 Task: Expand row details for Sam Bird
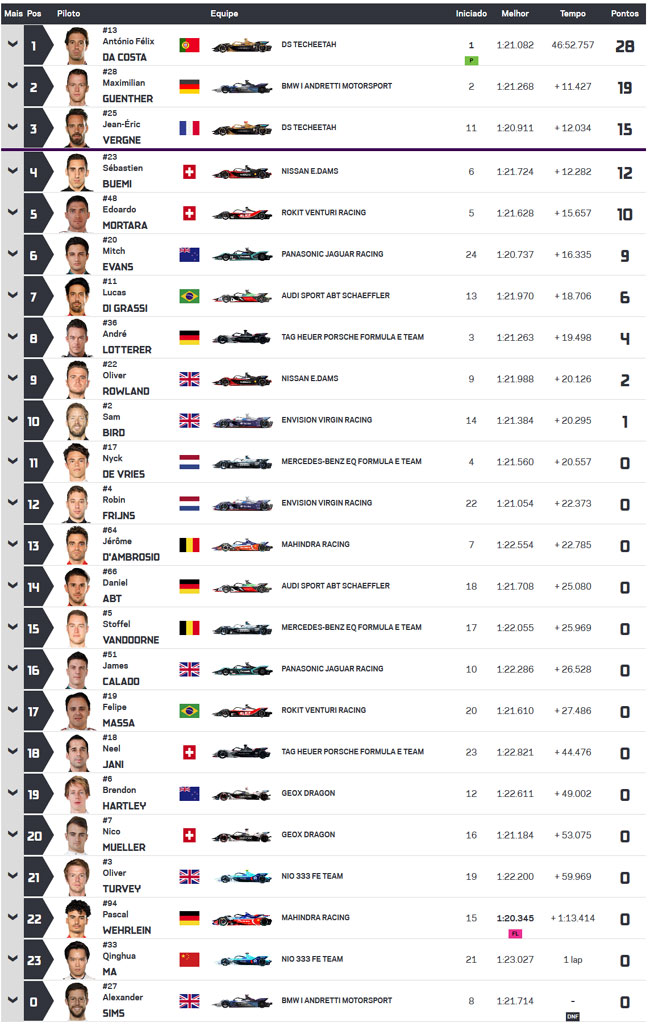coord(12,419)
